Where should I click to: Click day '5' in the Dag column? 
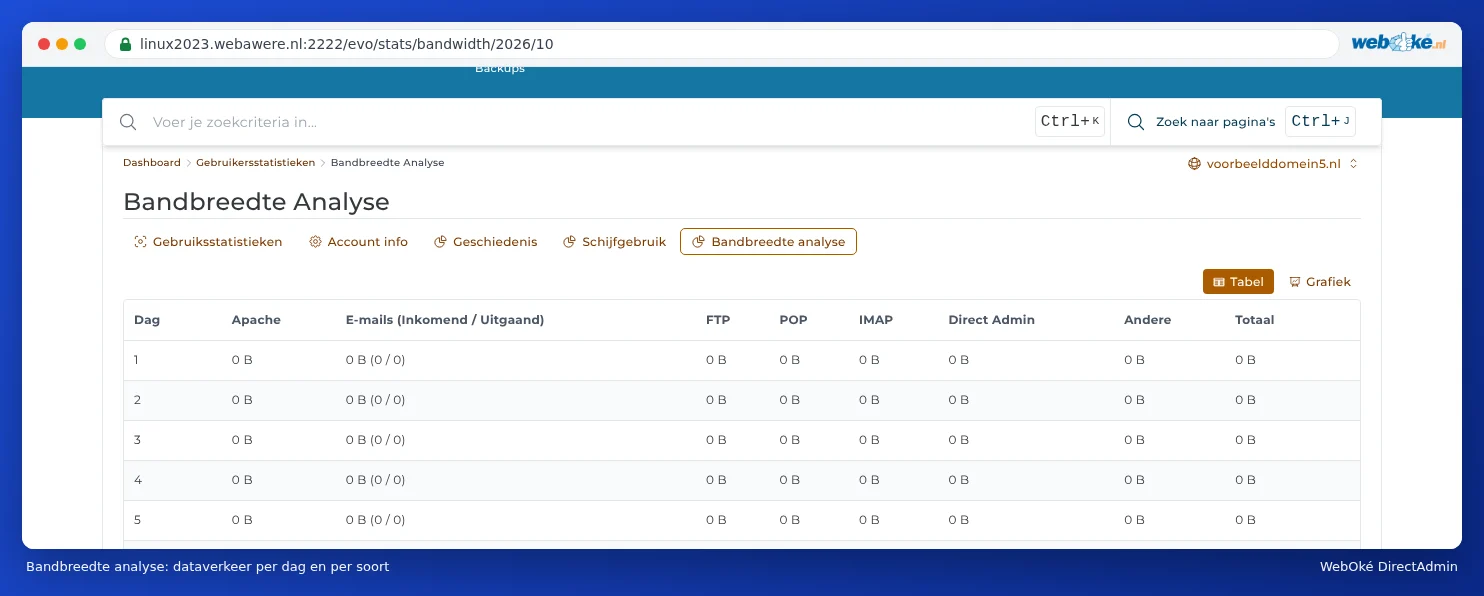coord(138,520)
